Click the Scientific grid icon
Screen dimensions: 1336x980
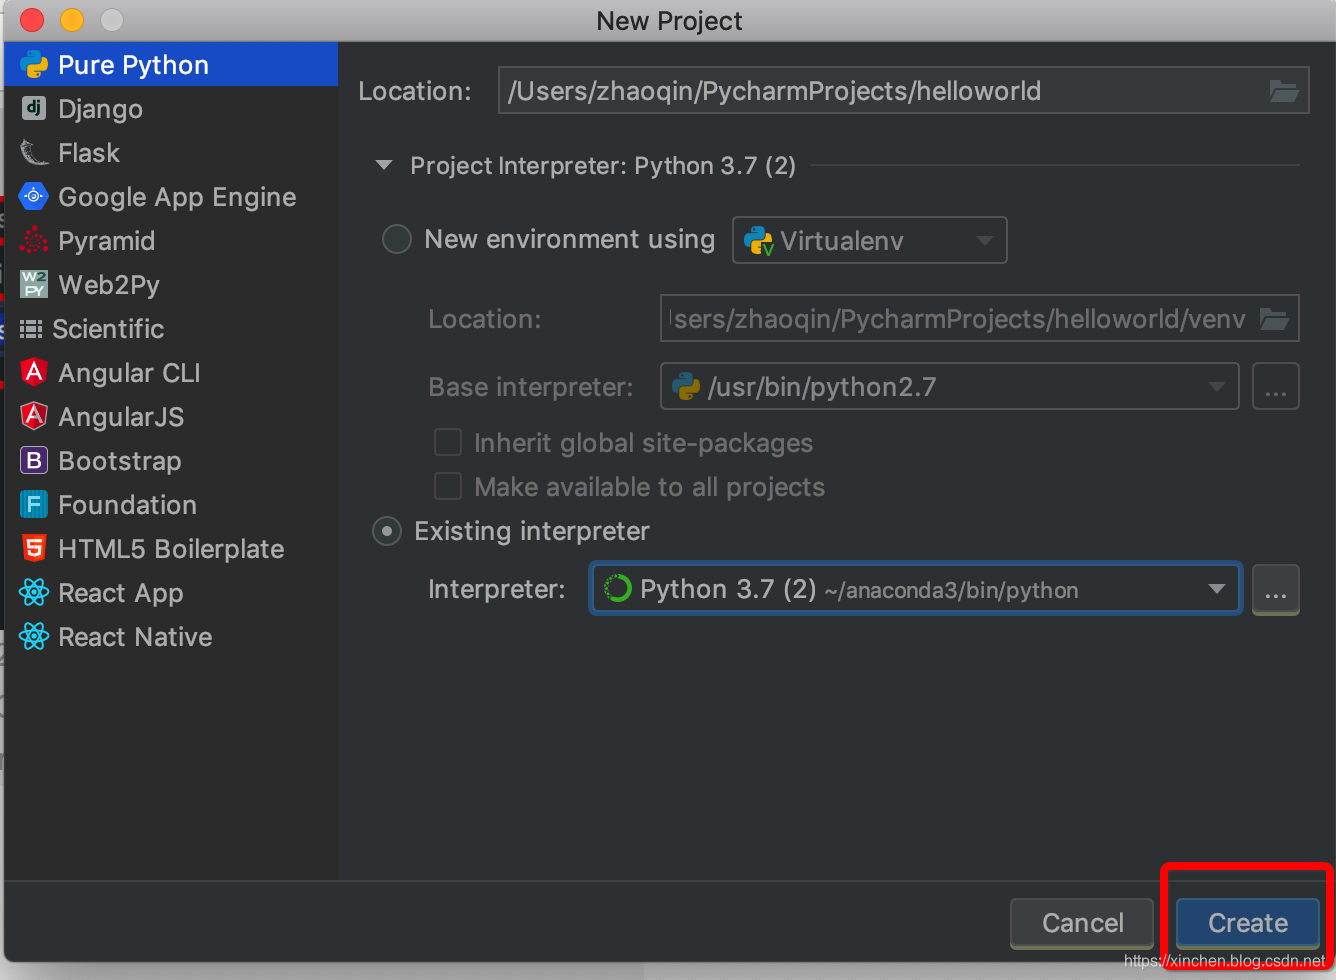tap(31, 329)
